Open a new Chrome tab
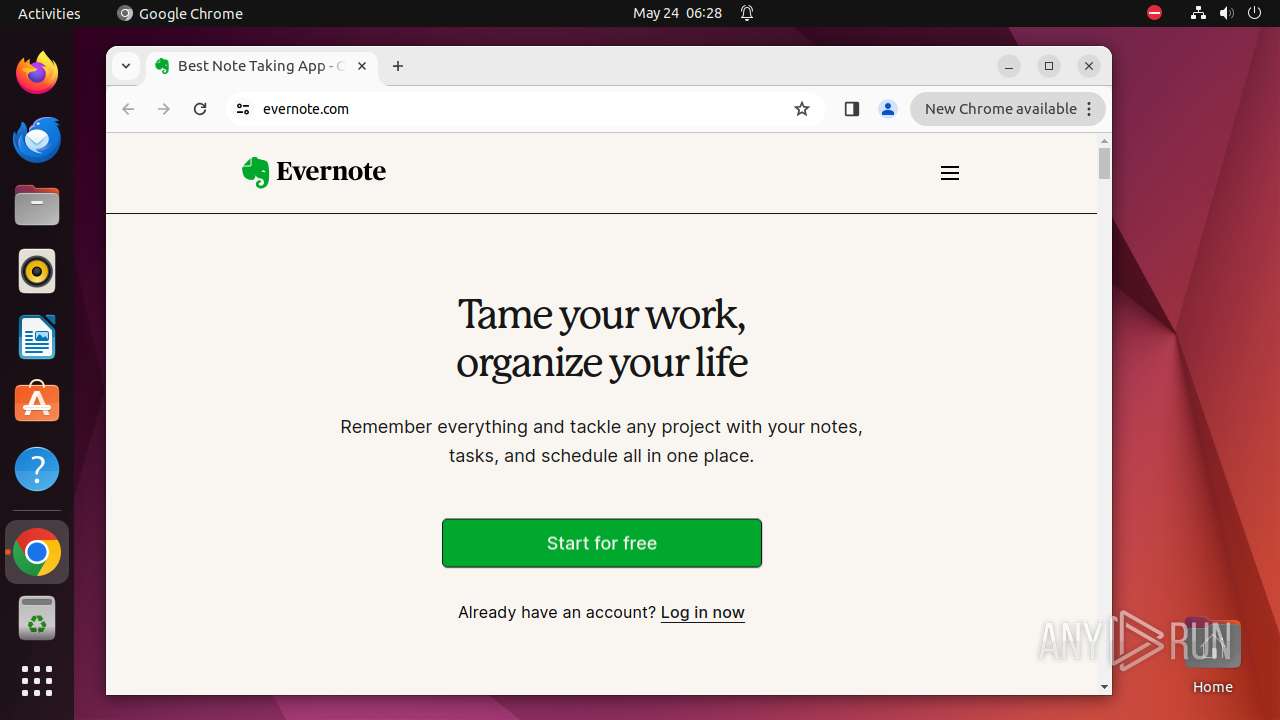This screenshot has width=1280, height=720. [398, 66]
